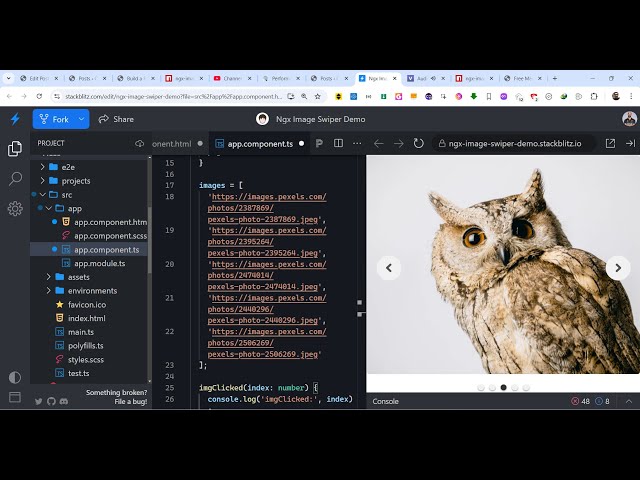The height and width of the screenshot is (480, 640).
Task: Click the preview URL address field
Action: click(x=515, y=144)
